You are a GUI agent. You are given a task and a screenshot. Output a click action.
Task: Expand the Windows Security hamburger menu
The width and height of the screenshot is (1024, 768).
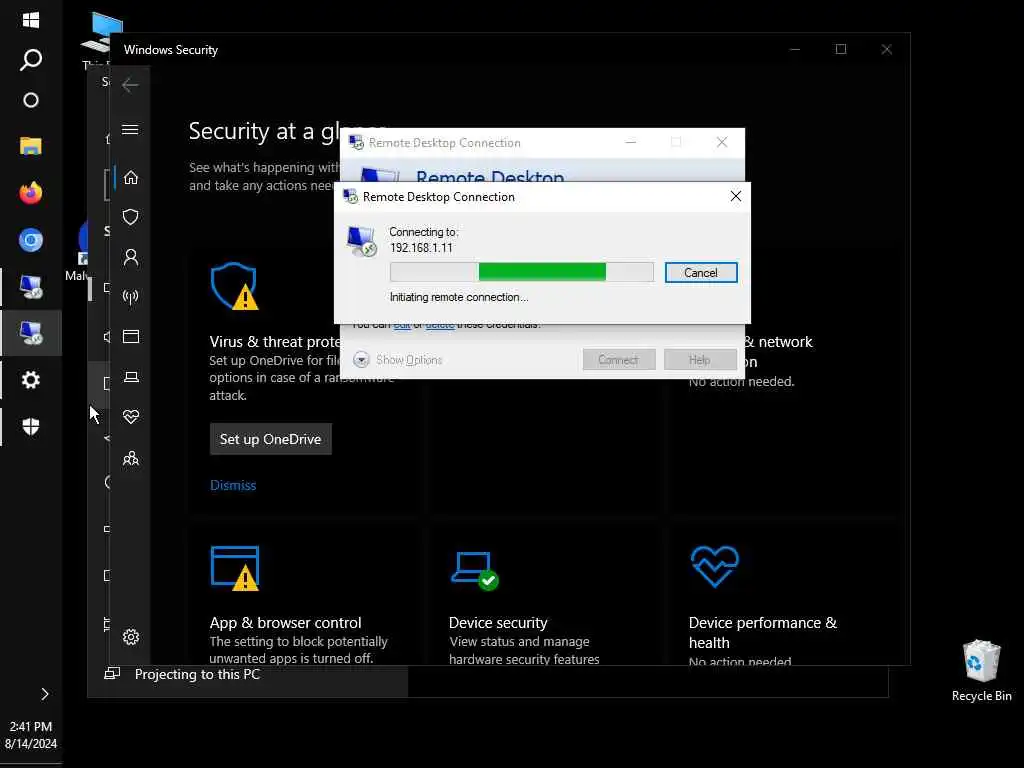point(130,129)
